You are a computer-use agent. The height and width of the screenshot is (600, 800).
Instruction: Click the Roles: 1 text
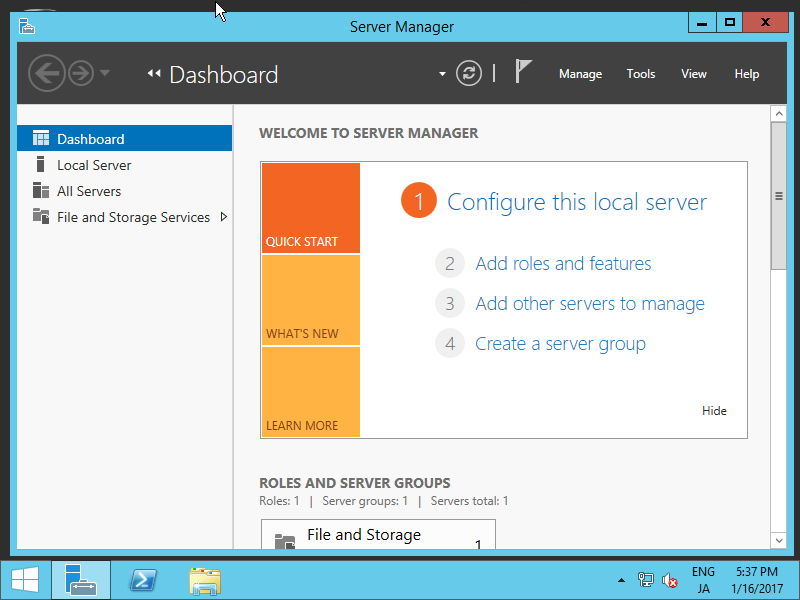279,501
